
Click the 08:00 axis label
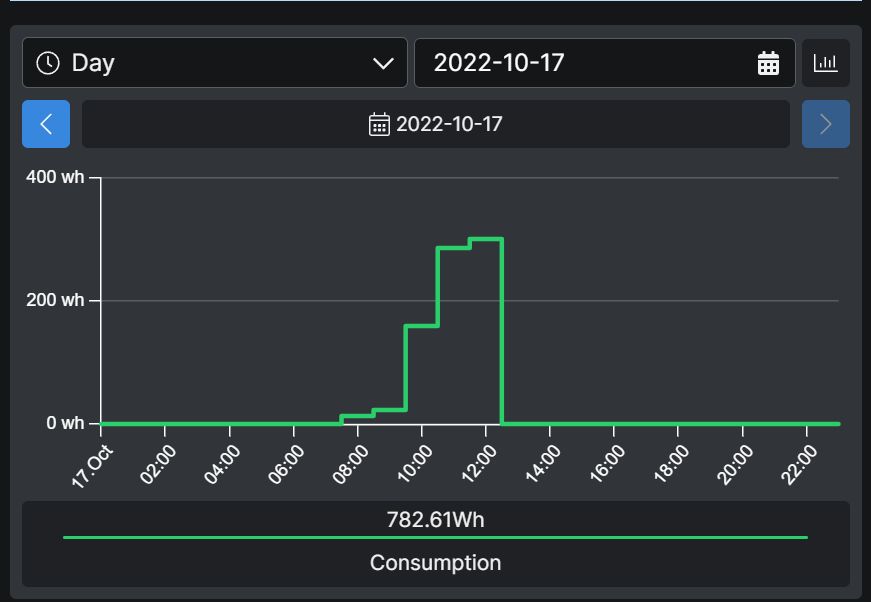point(351,464)
